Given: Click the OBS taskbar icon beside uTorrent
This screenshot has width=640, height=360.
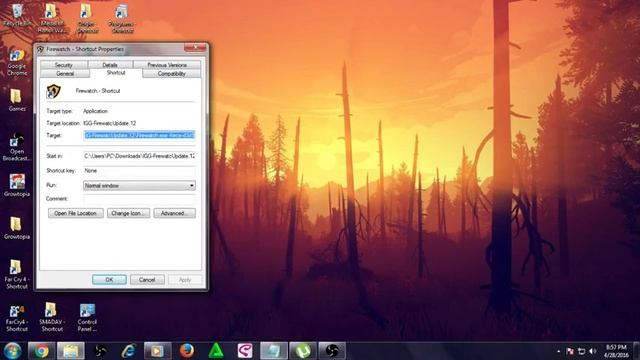Looking at the screenshot, I should [332, 351].
